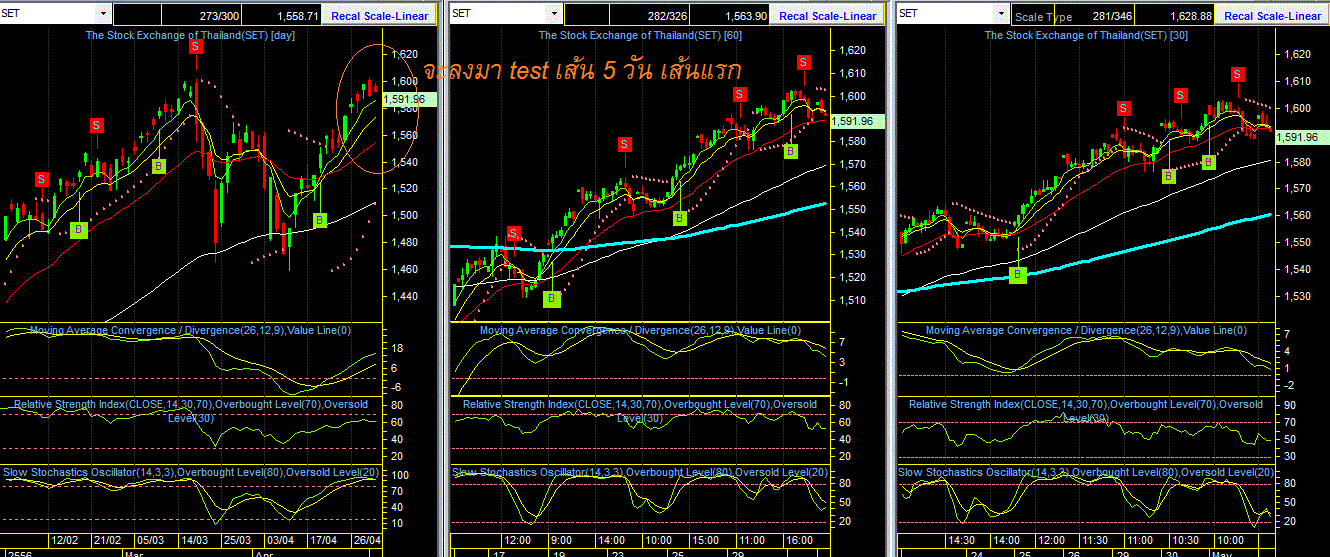Open the SET symbol dropdown in the 30-minute chart

pos(1001,14)
